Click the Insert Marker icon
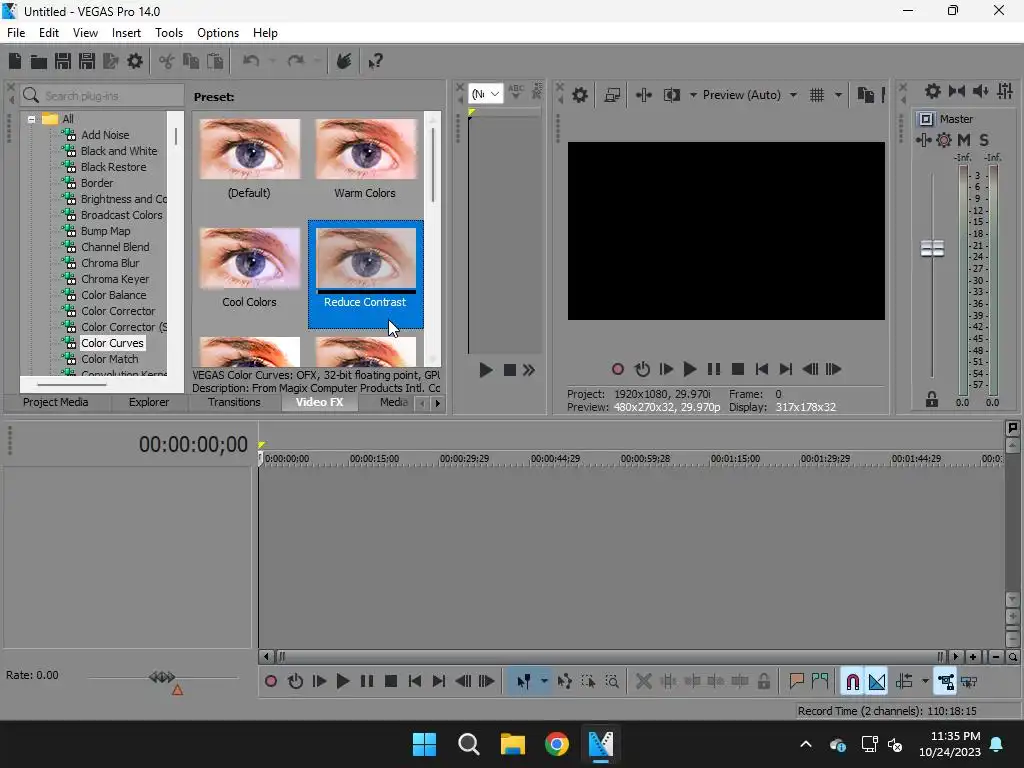1024x768 pixels. (796, 682)
